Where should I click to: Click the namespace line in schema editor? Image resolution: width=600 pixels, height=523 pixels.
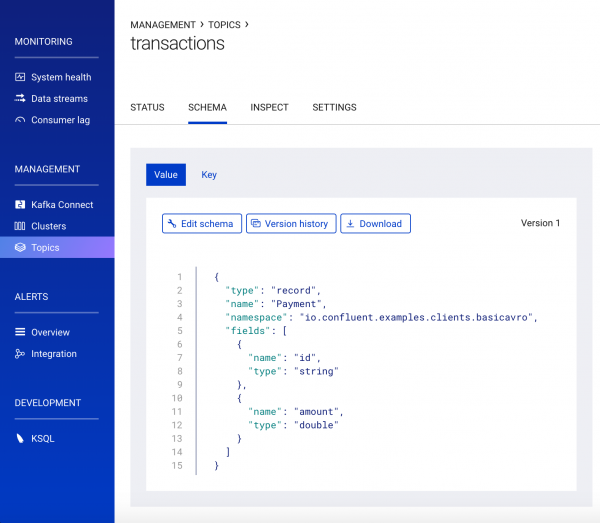pos(381,317)
